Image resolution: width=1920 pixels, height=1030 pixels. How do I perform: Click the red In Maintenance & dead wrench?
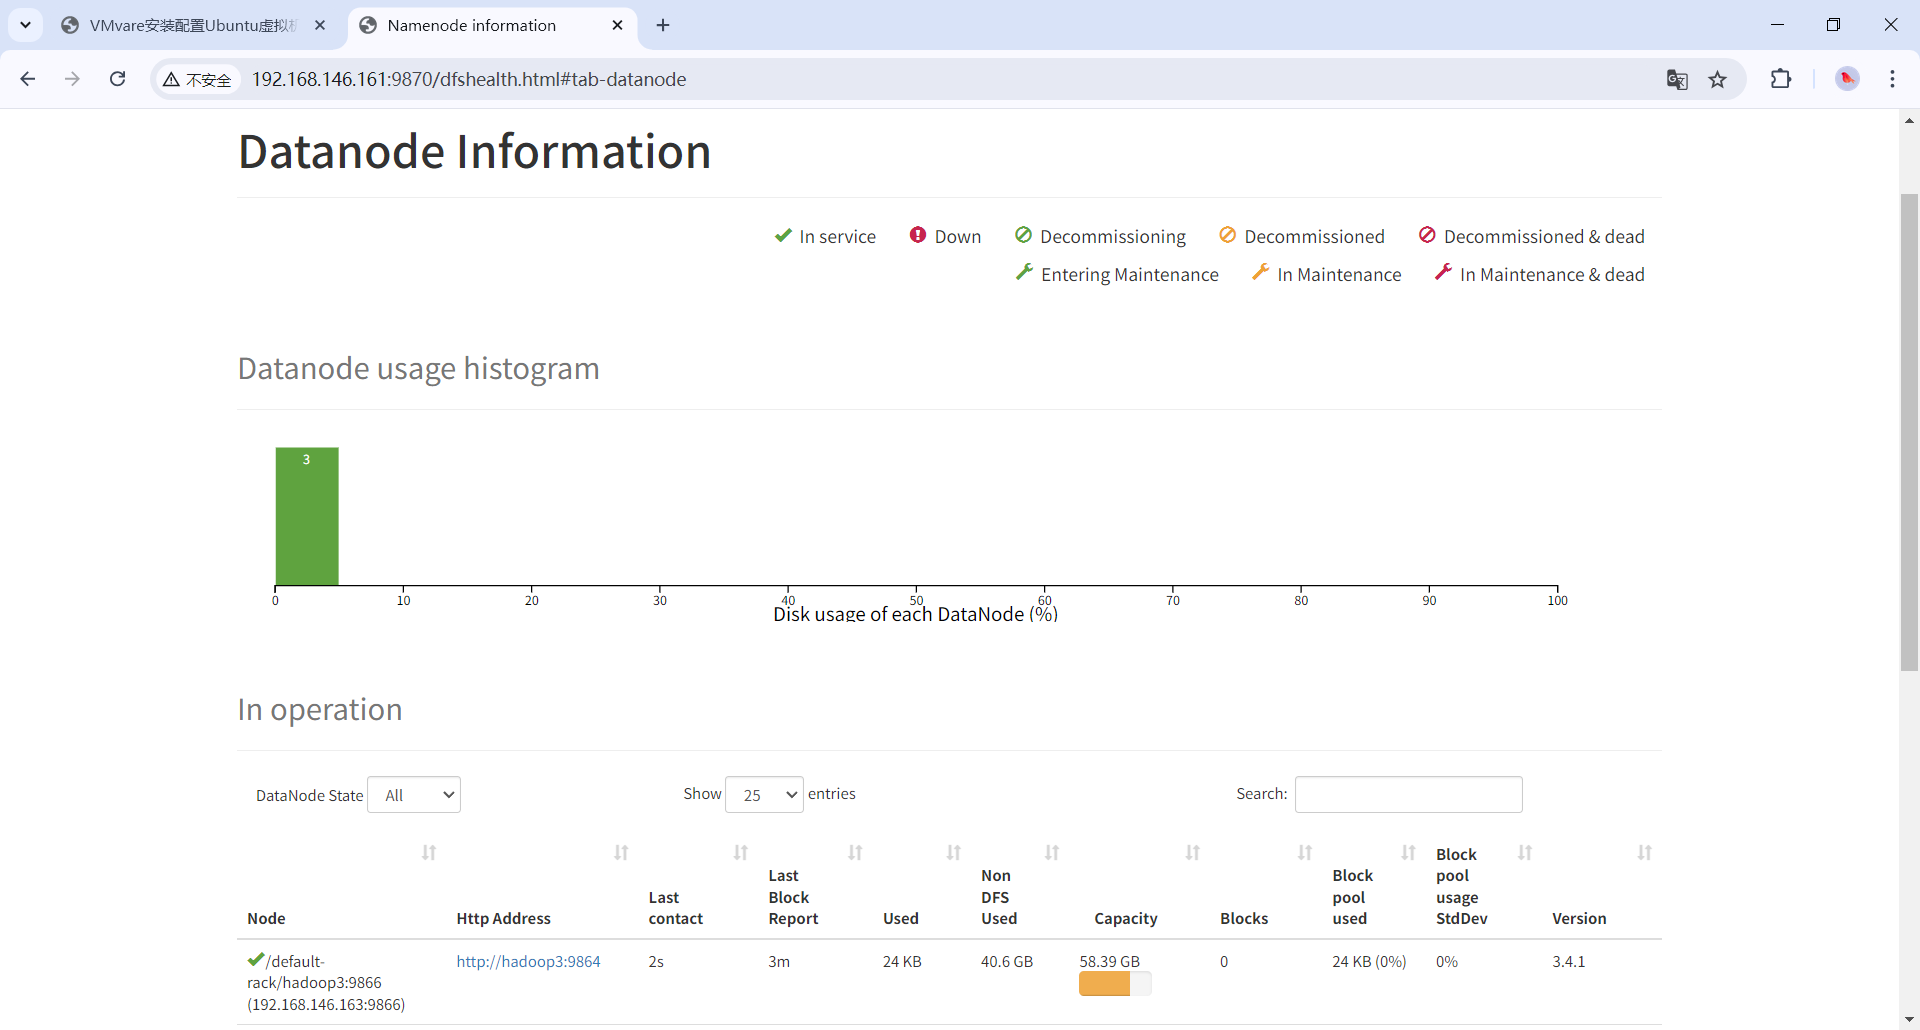pos(1443,272)
